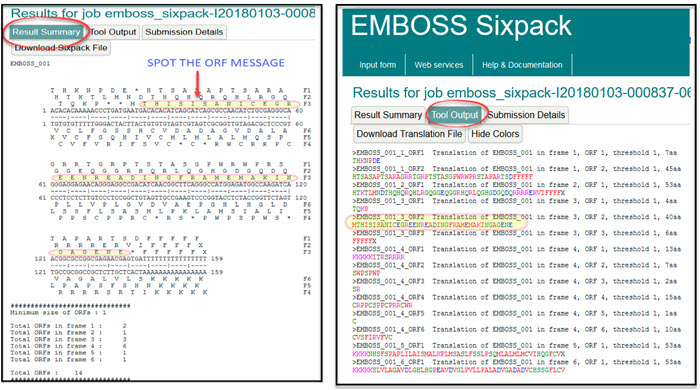The height and width of the screenshot is (390, 700).
Task: Click the EMBOSS_001_1_ORF1 translation header line
Action: pos(514,153)
